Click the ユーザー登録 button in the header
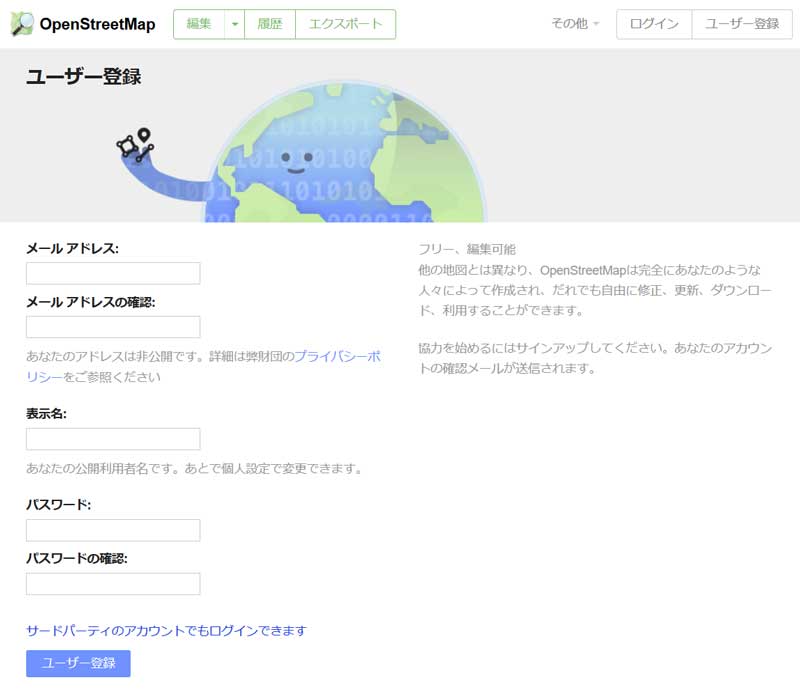The height and width of the screenshot is (695, 800). (x=745, y=23)
